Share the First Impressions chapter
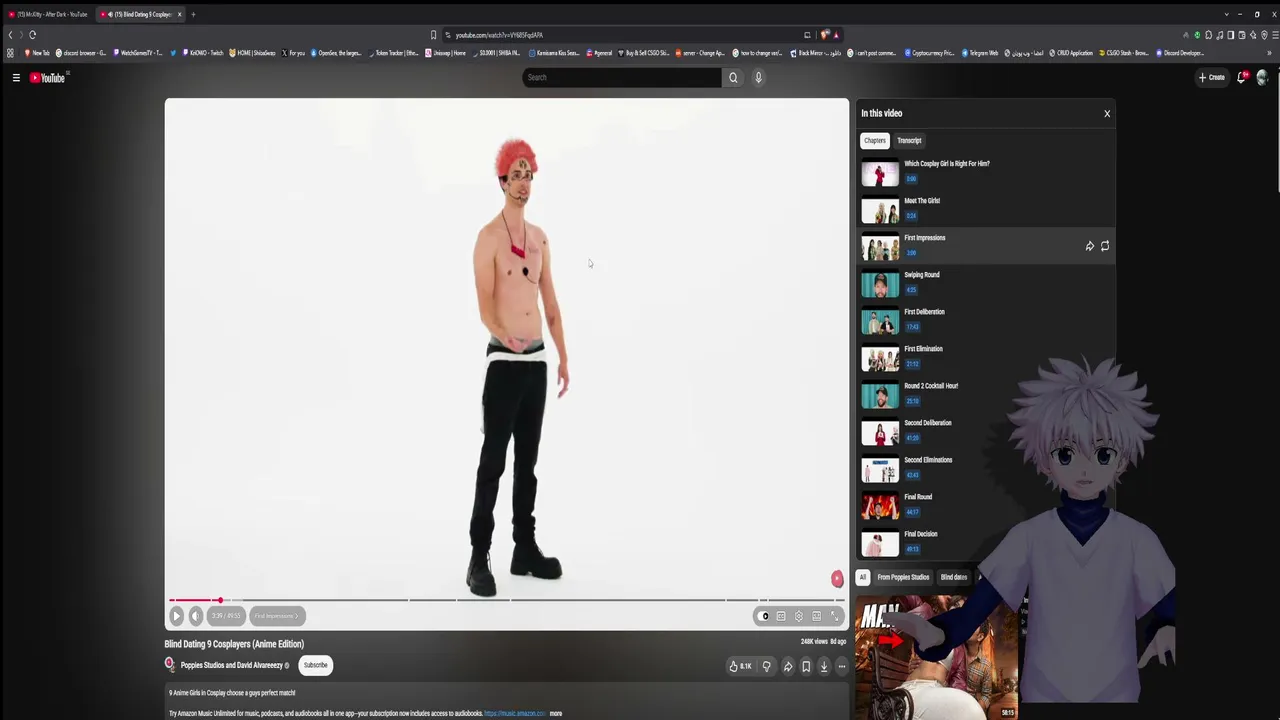This screenshot has width=1280, height=720. 1090,246
